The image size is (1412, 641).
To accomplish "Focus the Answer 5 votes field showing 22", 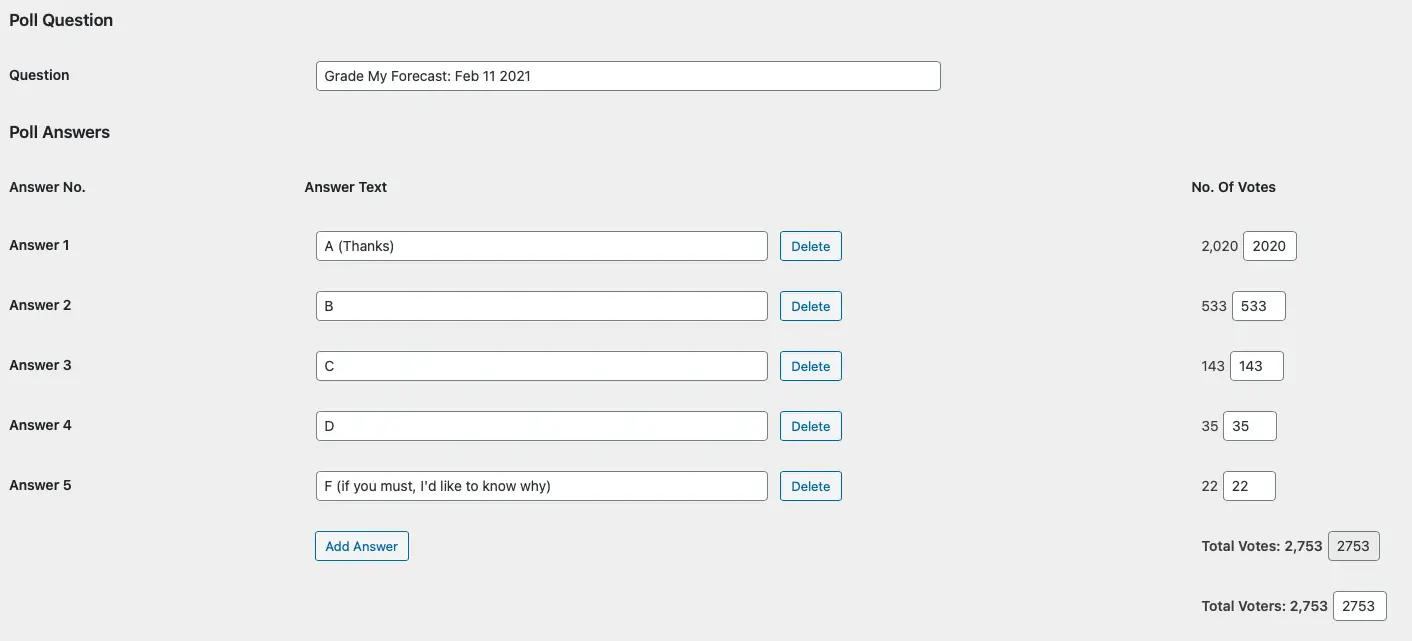I will [1249, 486].
